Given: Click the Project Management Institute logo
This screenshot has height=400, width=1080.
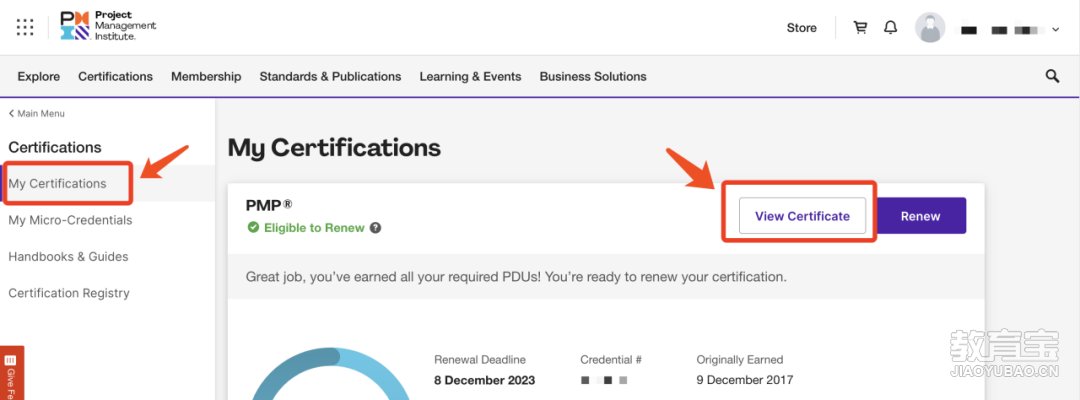Looking at the screenshot, I should pos(108,26).
